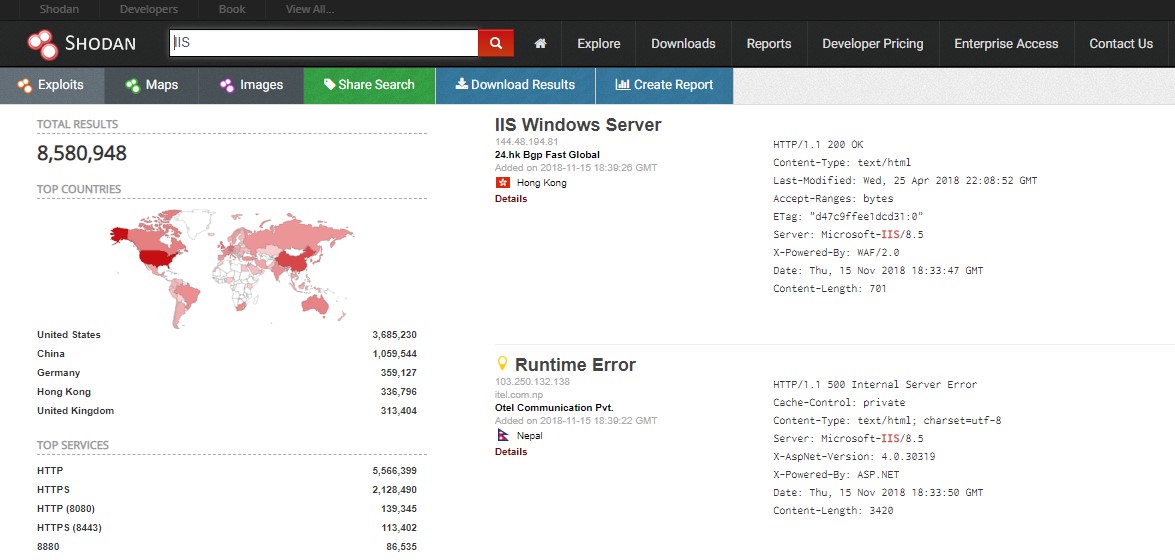Filter by HTTPS service
Screen dimensions: 1175x560
(x=53, y=490)
